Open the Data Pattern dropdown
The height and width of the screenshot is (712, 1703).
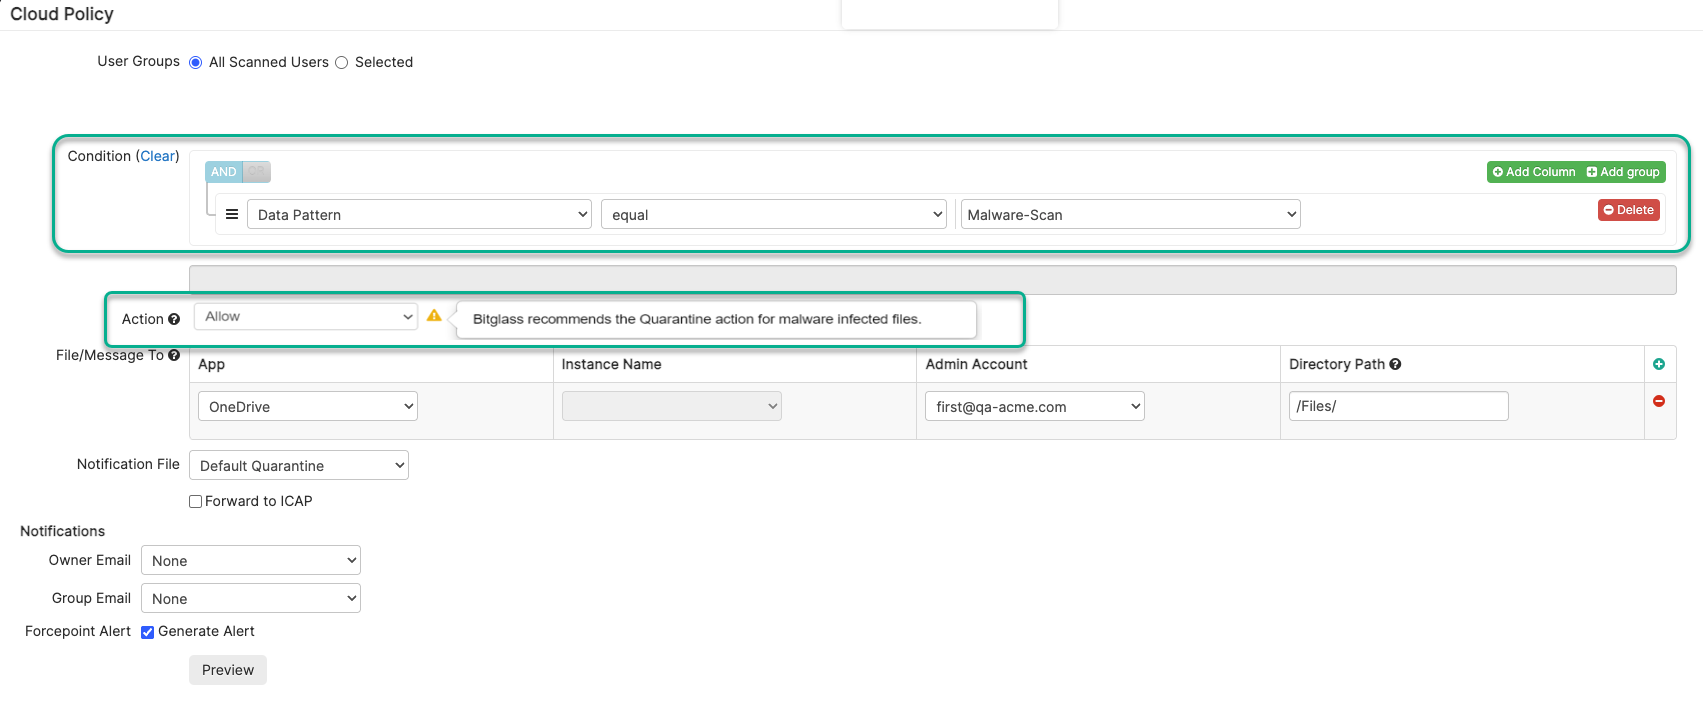[x=419, y=214]
